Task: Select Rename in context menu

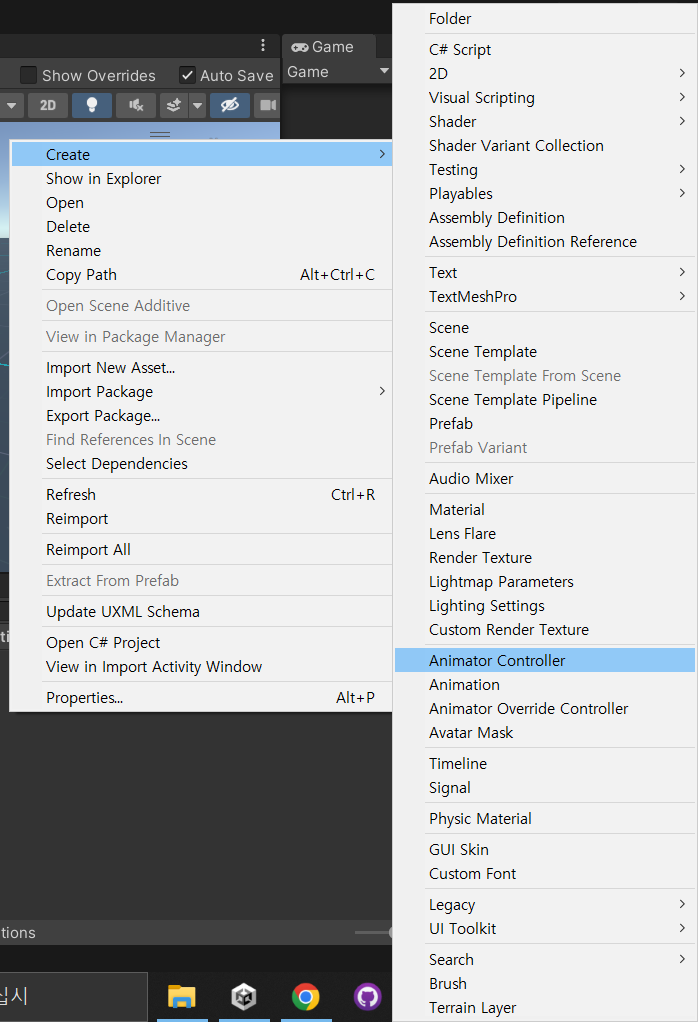Action: point(201,251)
